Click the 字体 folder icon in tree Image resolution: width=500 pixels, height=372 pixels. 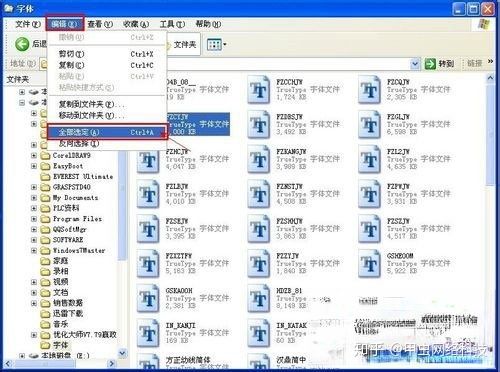click(45, 345)
